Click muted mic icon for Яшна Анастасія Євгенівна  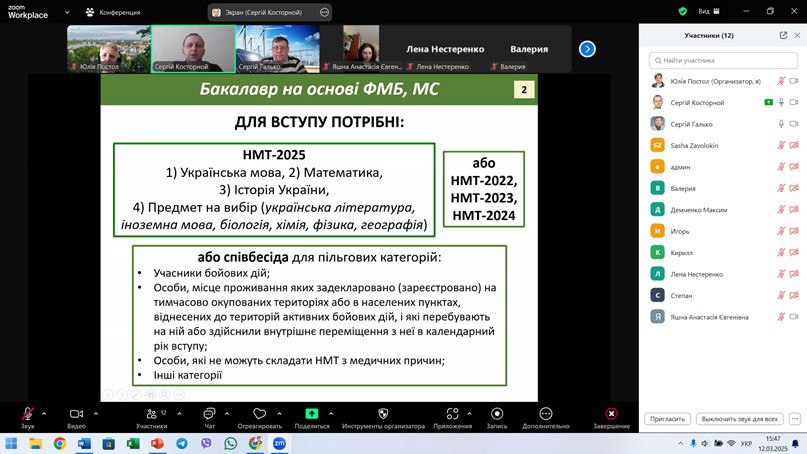point(781,317)
